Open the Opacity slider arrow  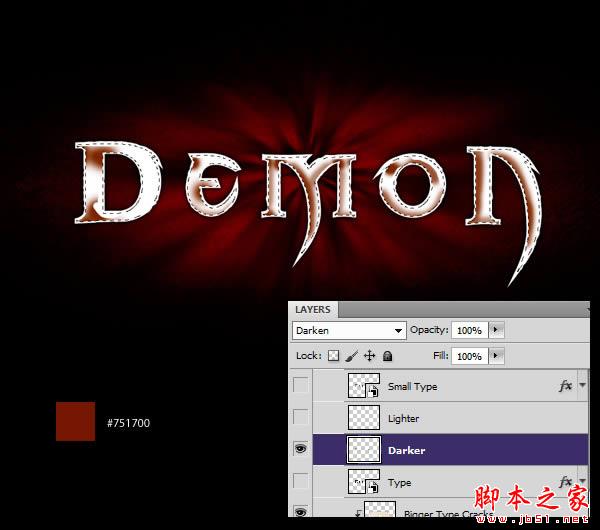click(496, 330)
